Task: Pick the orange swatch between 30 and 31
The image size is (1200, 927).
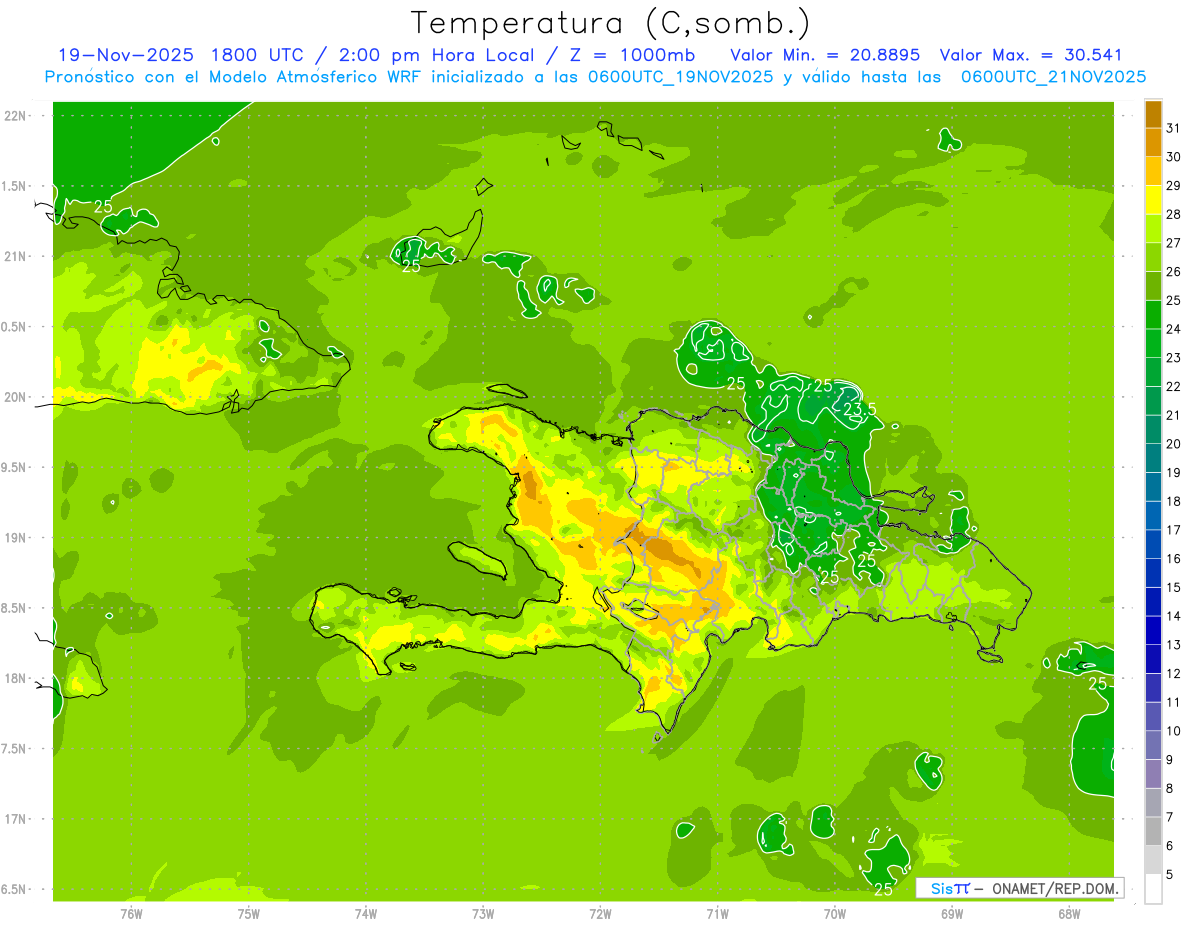Action: click(x=1153, y=142)
